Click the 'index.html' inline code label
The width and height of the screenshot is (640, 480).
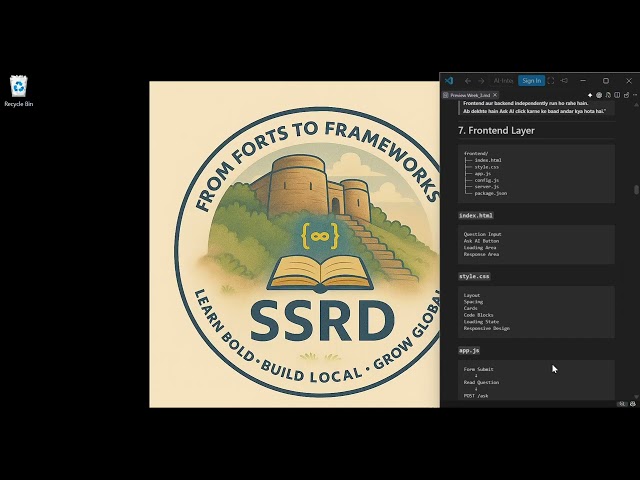click(476, 215)
